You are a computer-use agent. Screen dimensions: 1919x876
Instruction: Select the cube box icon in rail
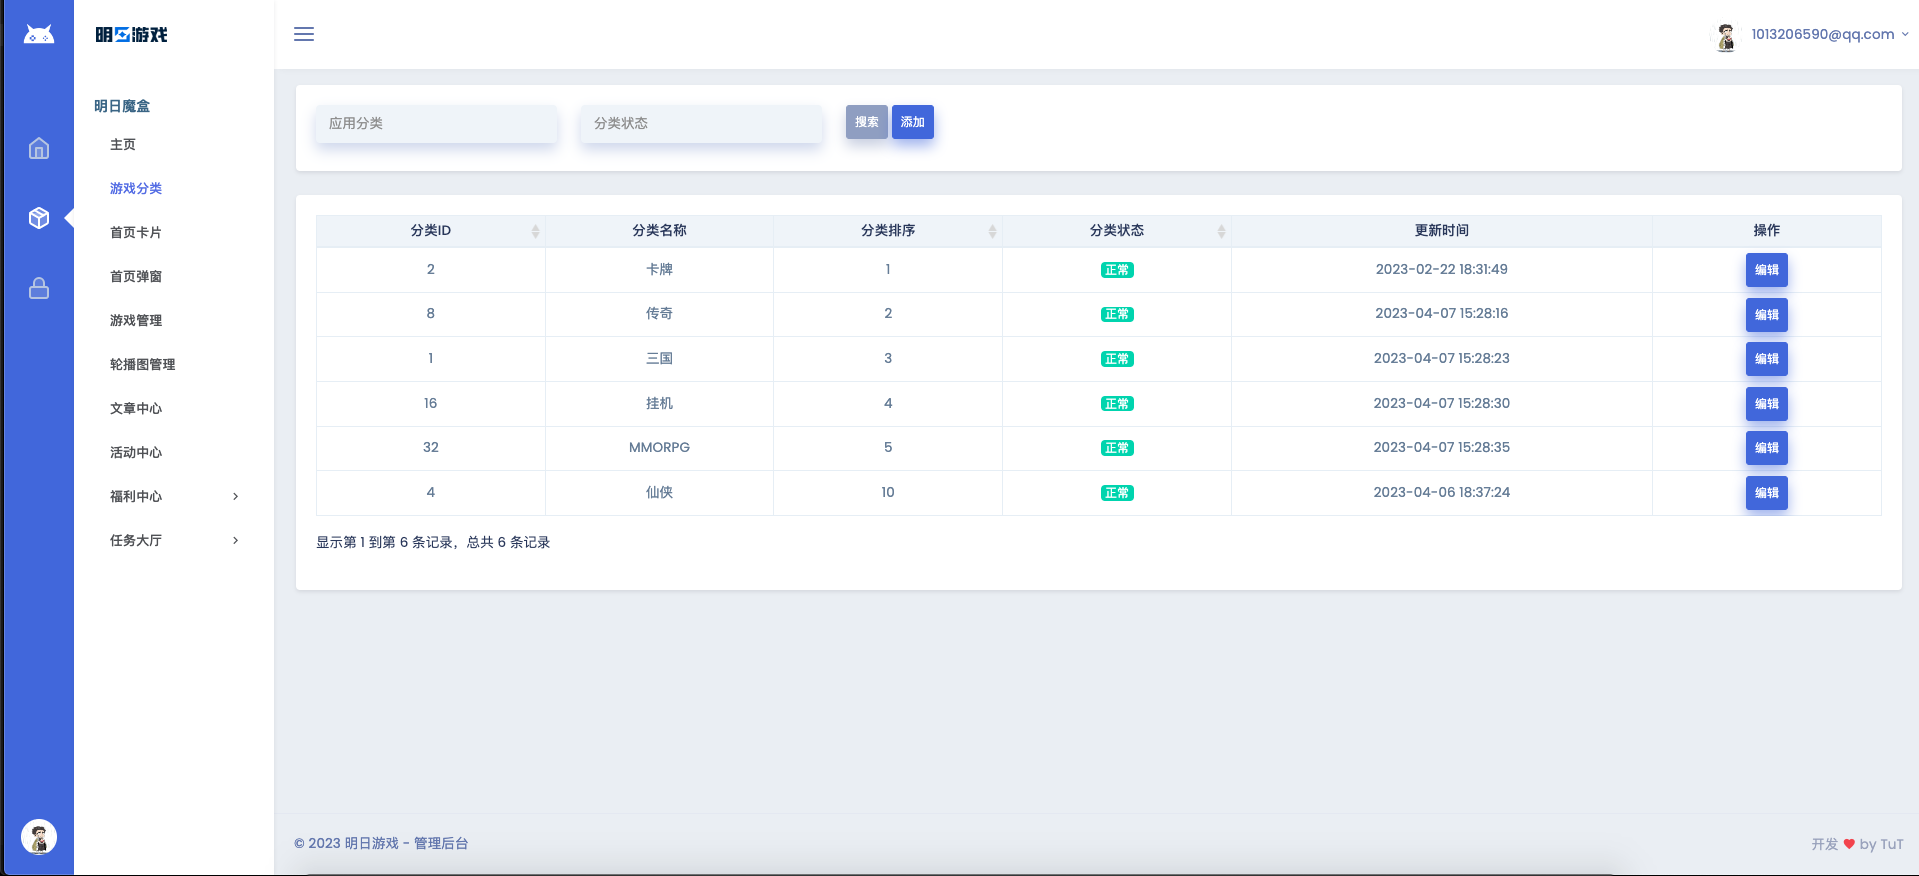pos(39,218)
